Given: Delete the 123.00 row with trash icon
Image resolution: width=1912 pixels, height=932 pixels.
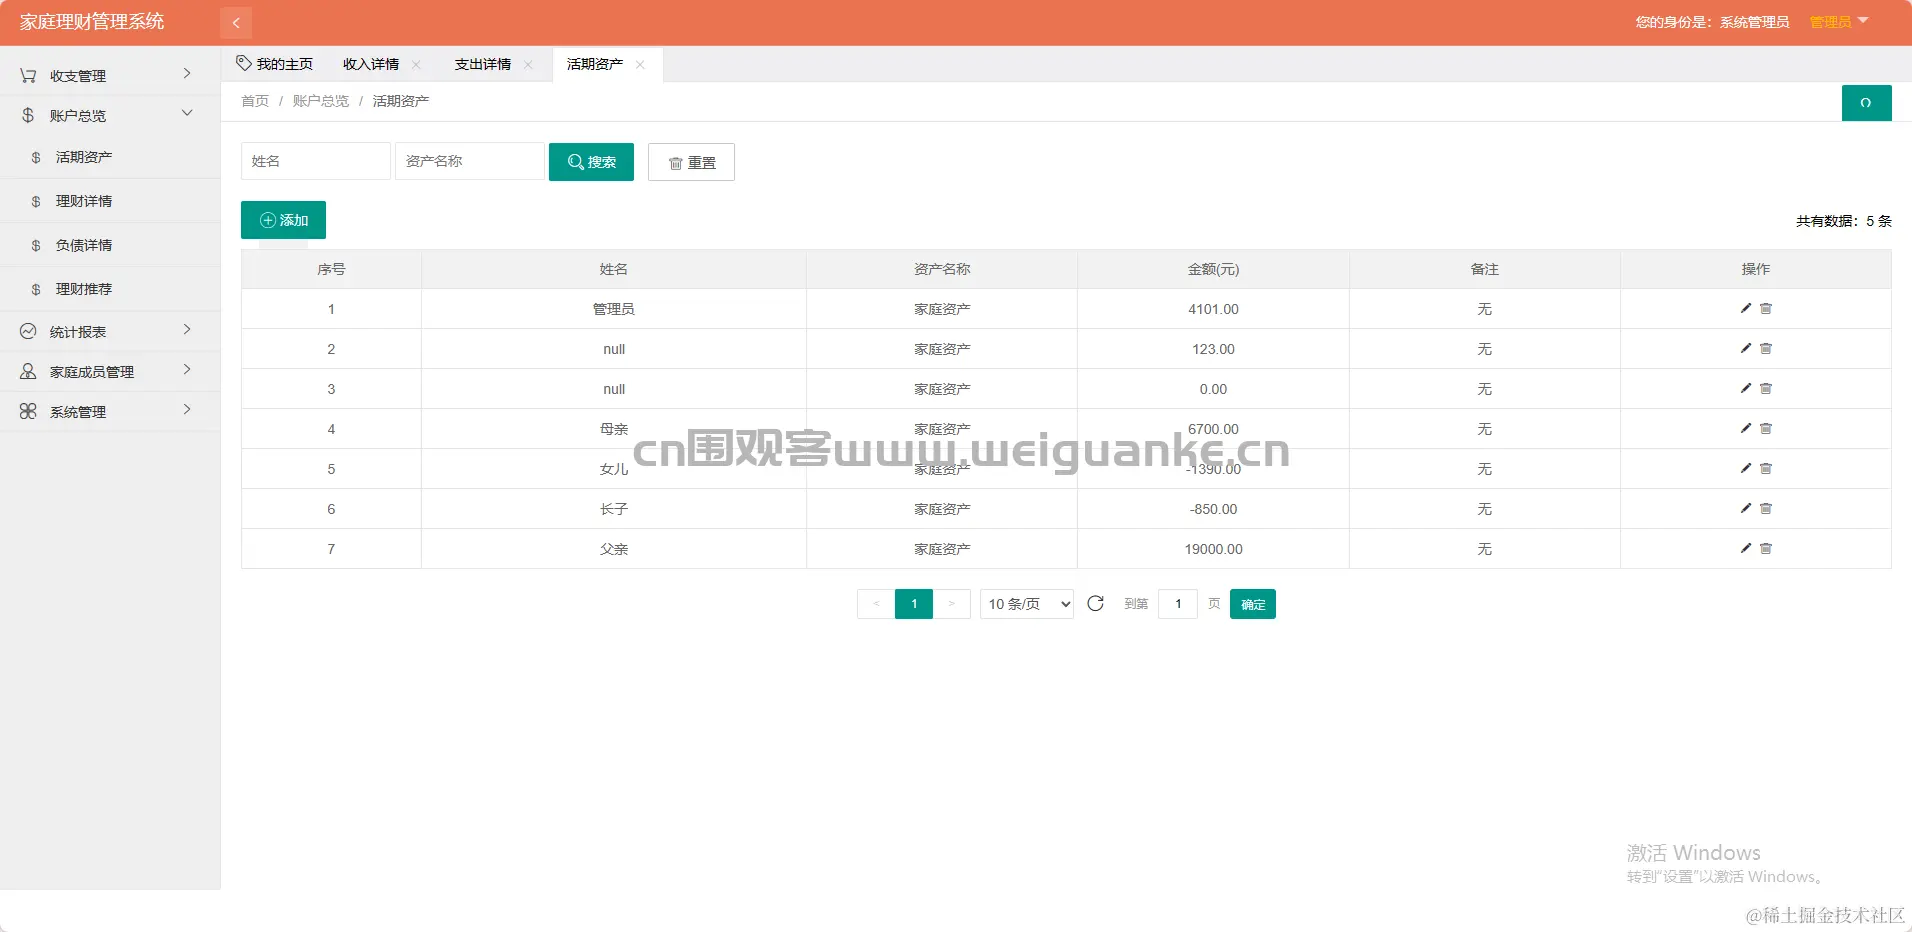Looking at the screenshot, I should click(1766, 348).
